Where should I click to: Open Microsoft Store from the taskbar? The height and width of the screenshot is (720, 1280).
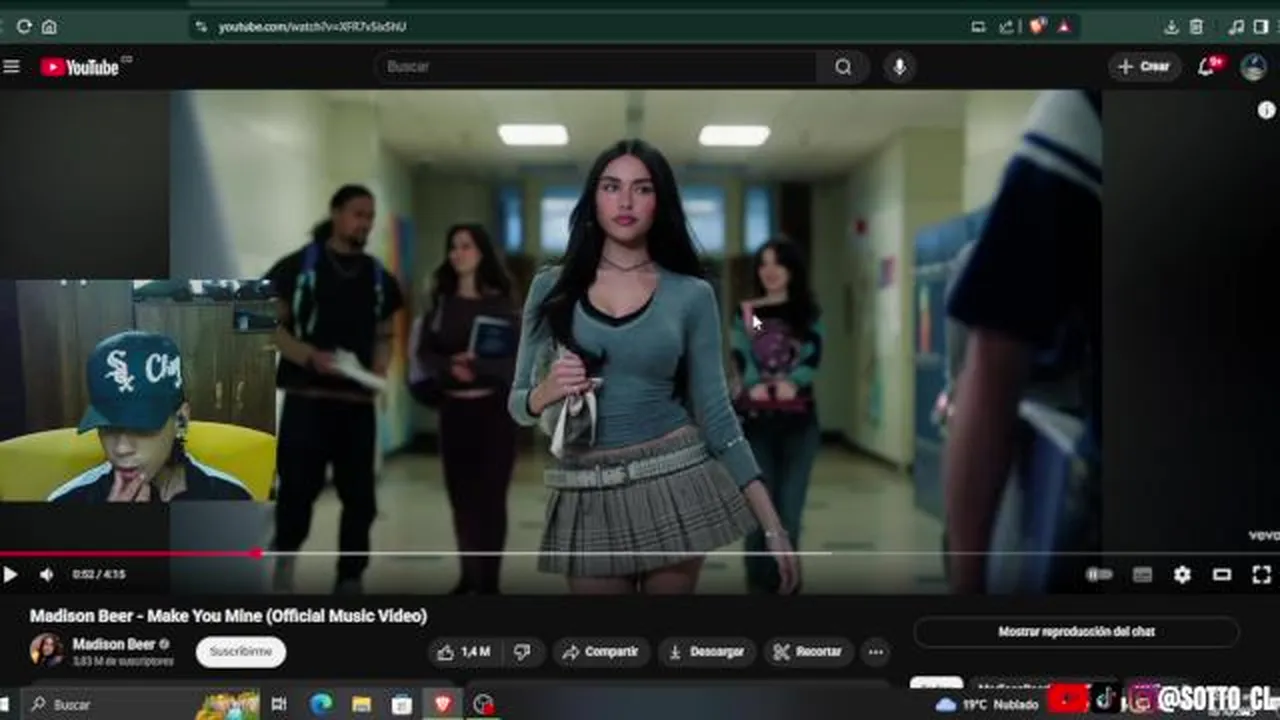click(402, 705)
